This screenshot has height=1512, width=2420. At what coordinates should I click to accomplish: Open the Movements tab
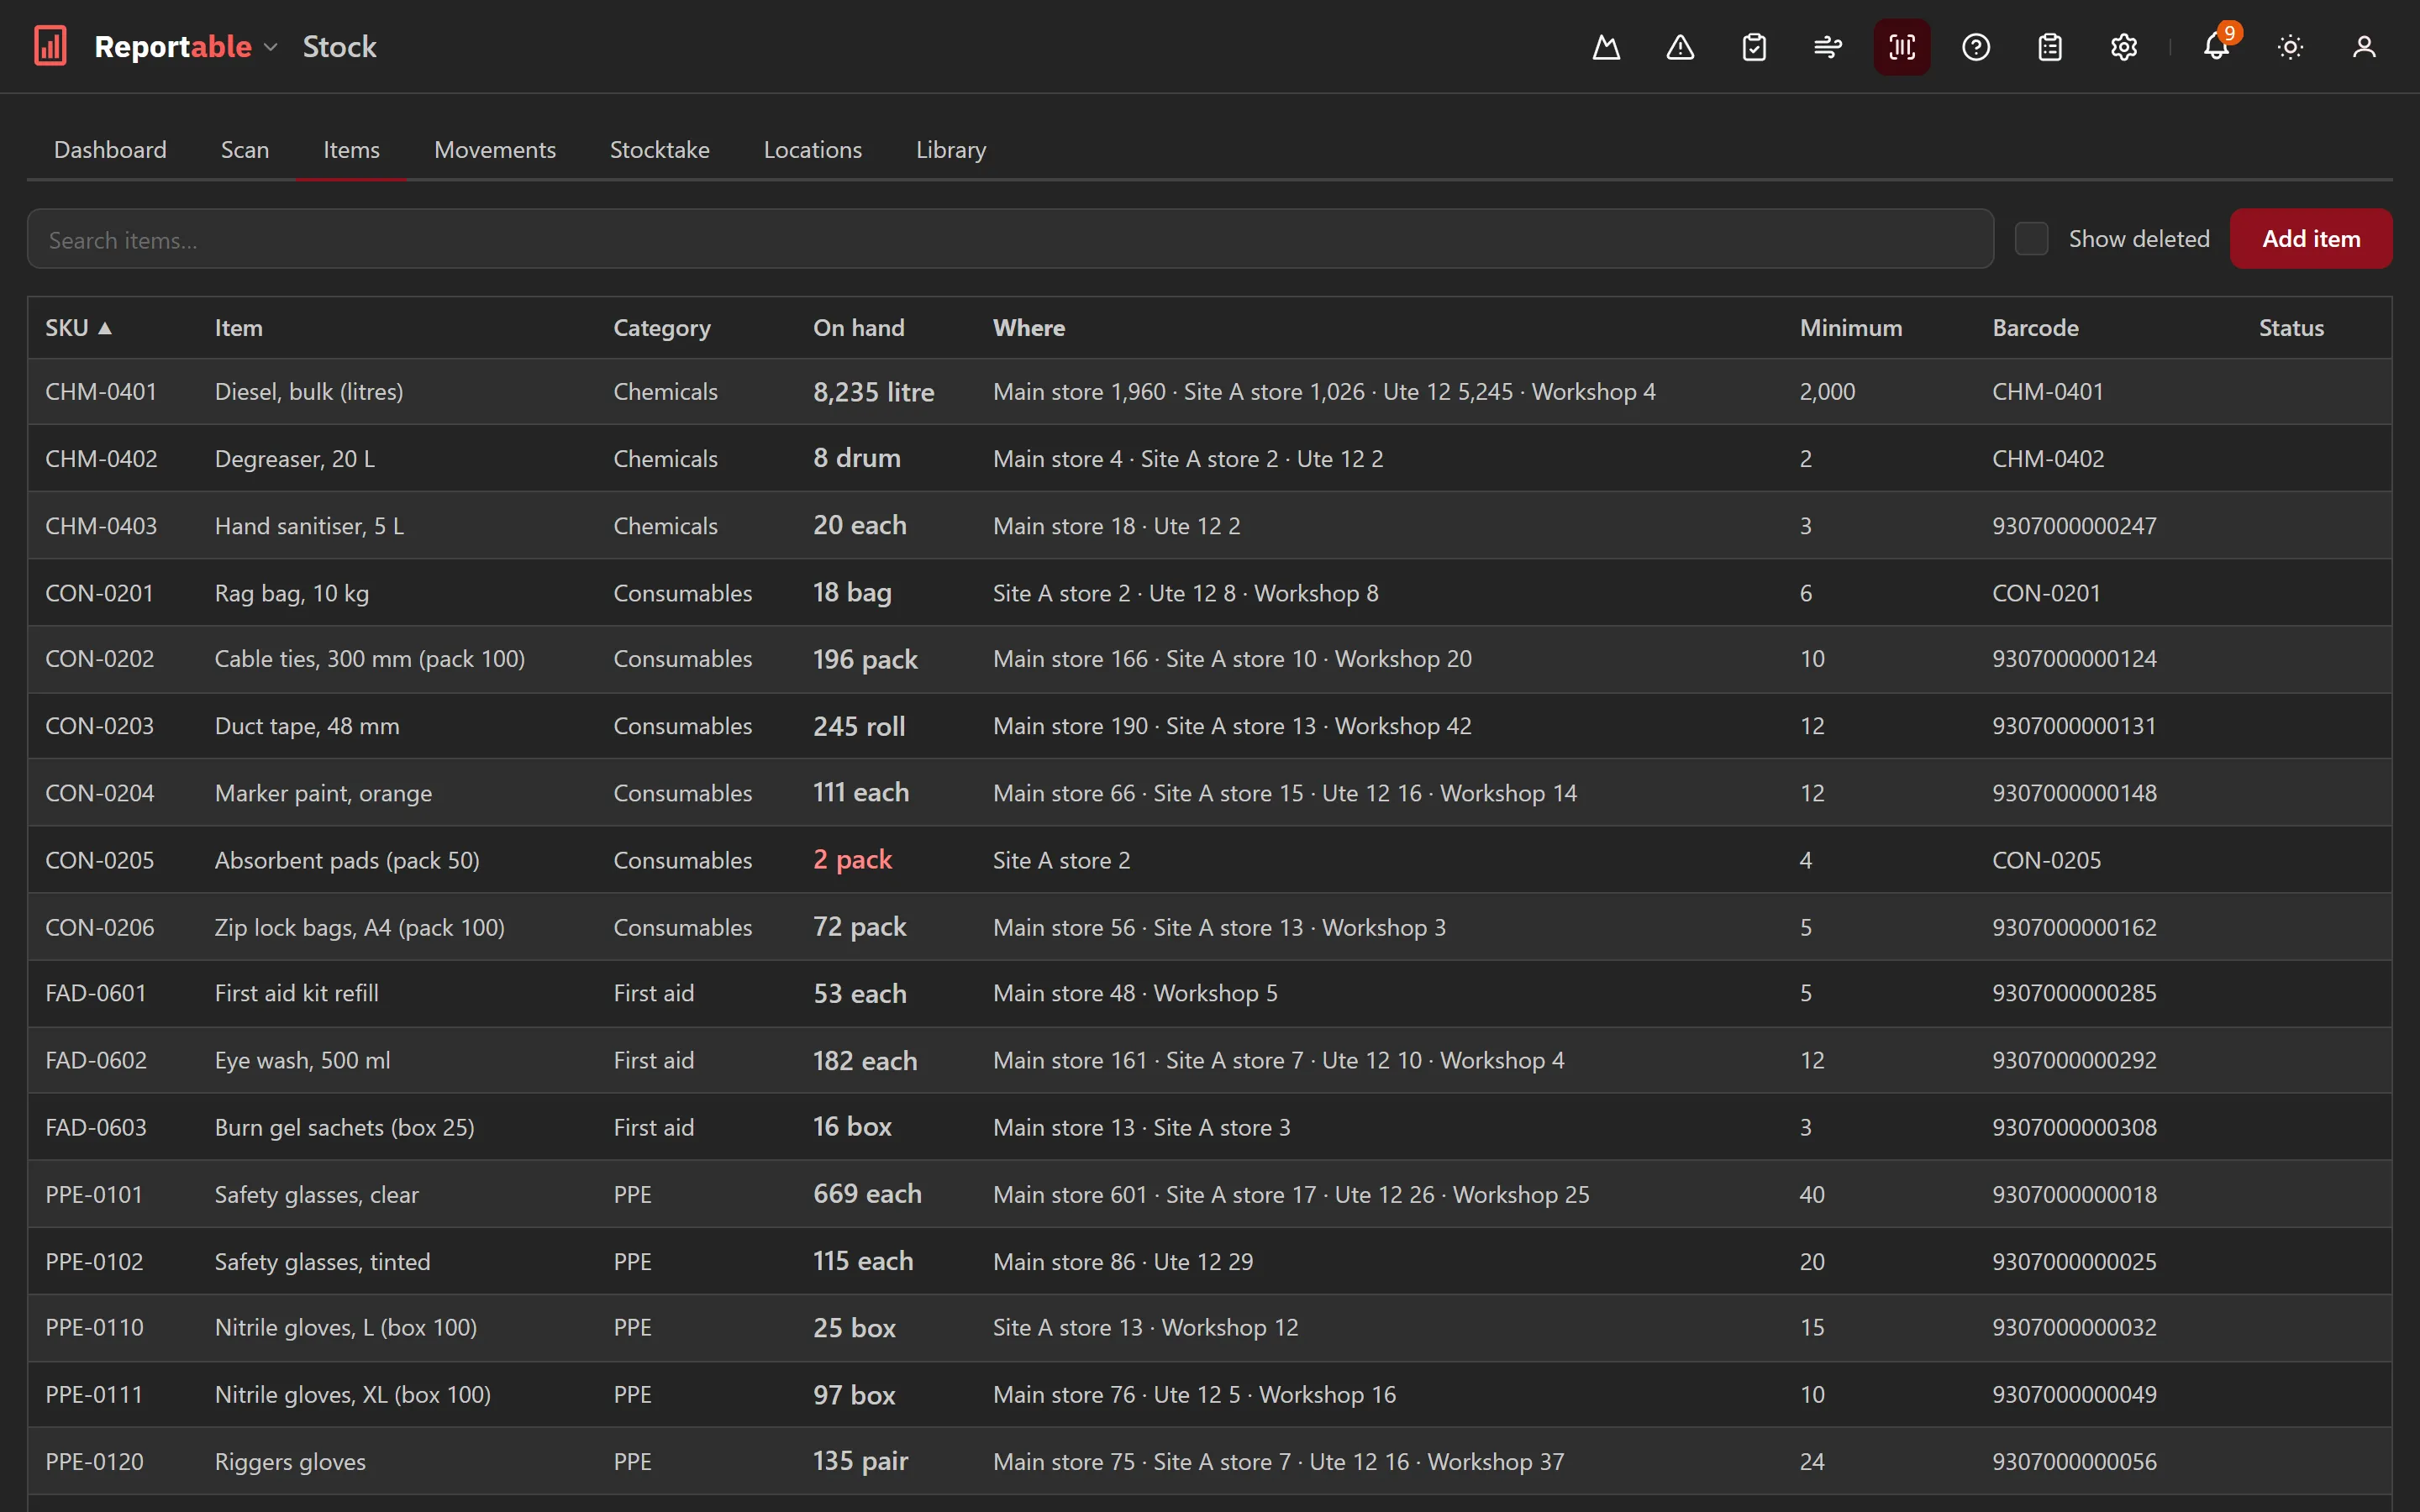[x=495, y=150]
